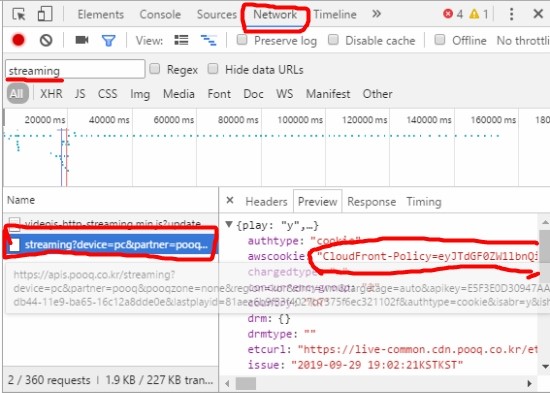The width and height of the screenshot is (550, 393).
Task: Filter requests by JS
Action: tap(80, 94)
